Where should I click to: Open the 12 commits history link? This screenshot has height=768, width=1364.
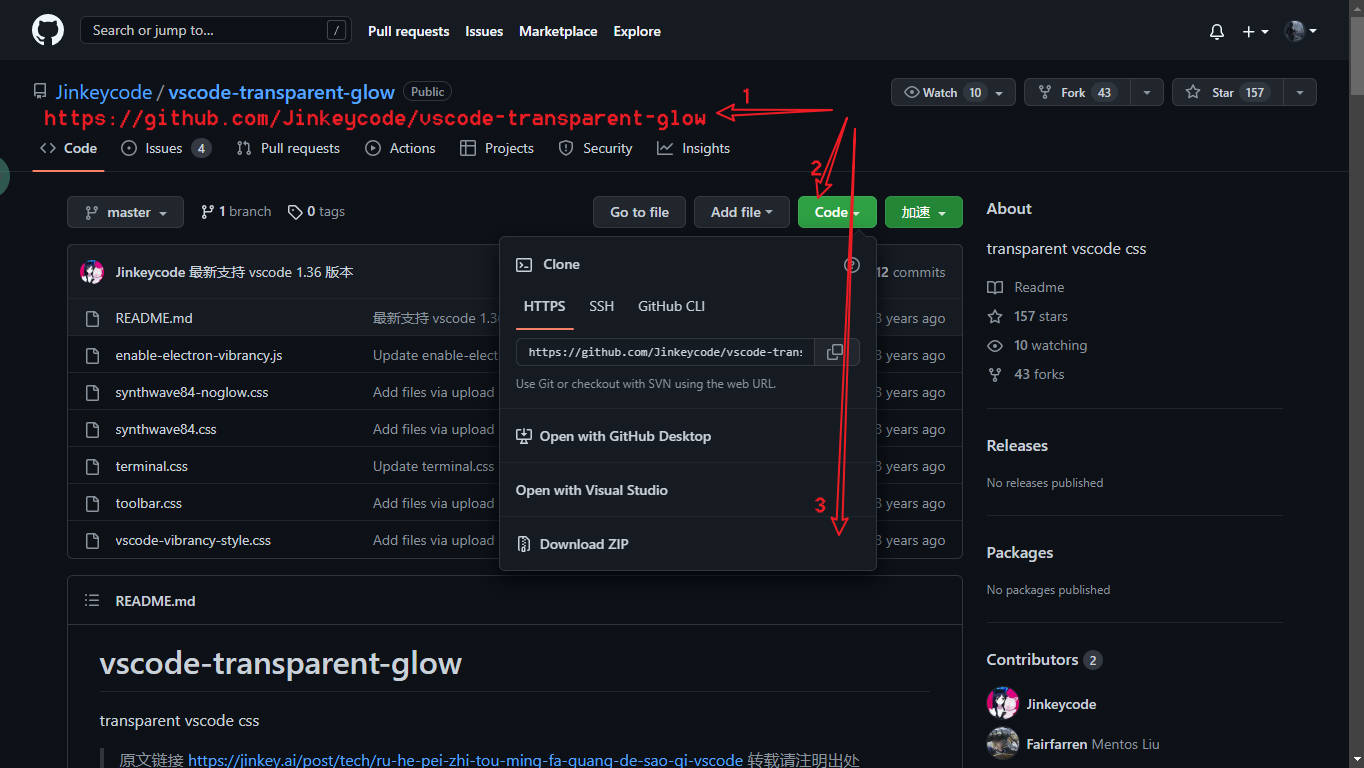pos(911,272)
